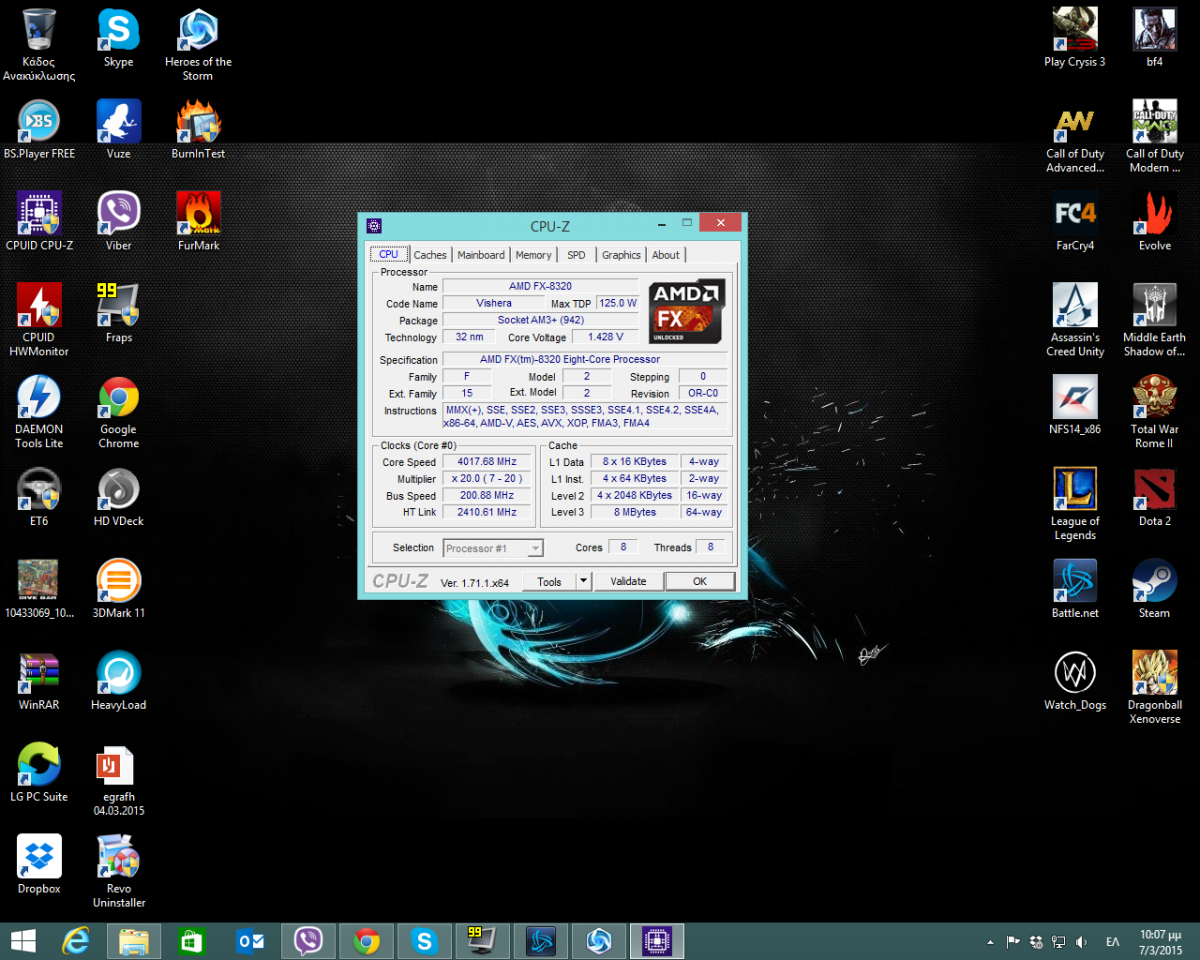Select the Dota 2 desktop icon
Viewport: 1200px width, 960px height.
1155,497
